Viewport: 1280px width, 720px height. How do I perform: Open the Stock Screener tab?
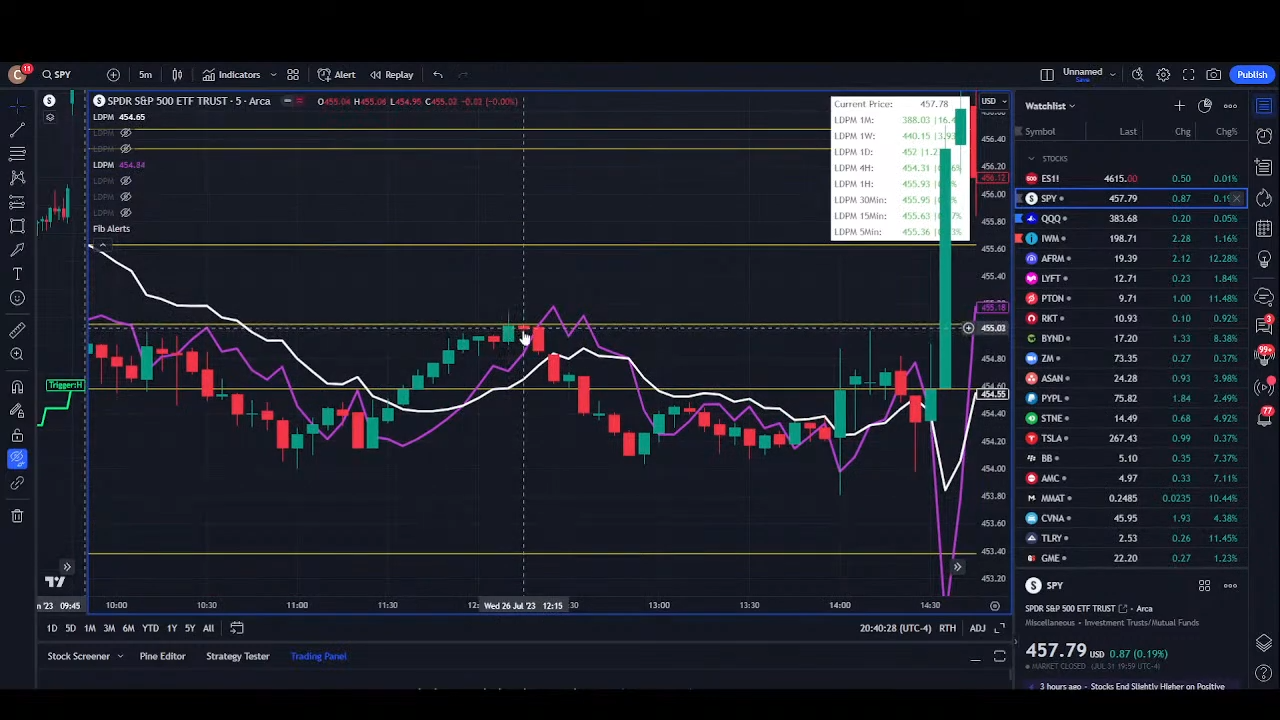click(x=78, y=657)
